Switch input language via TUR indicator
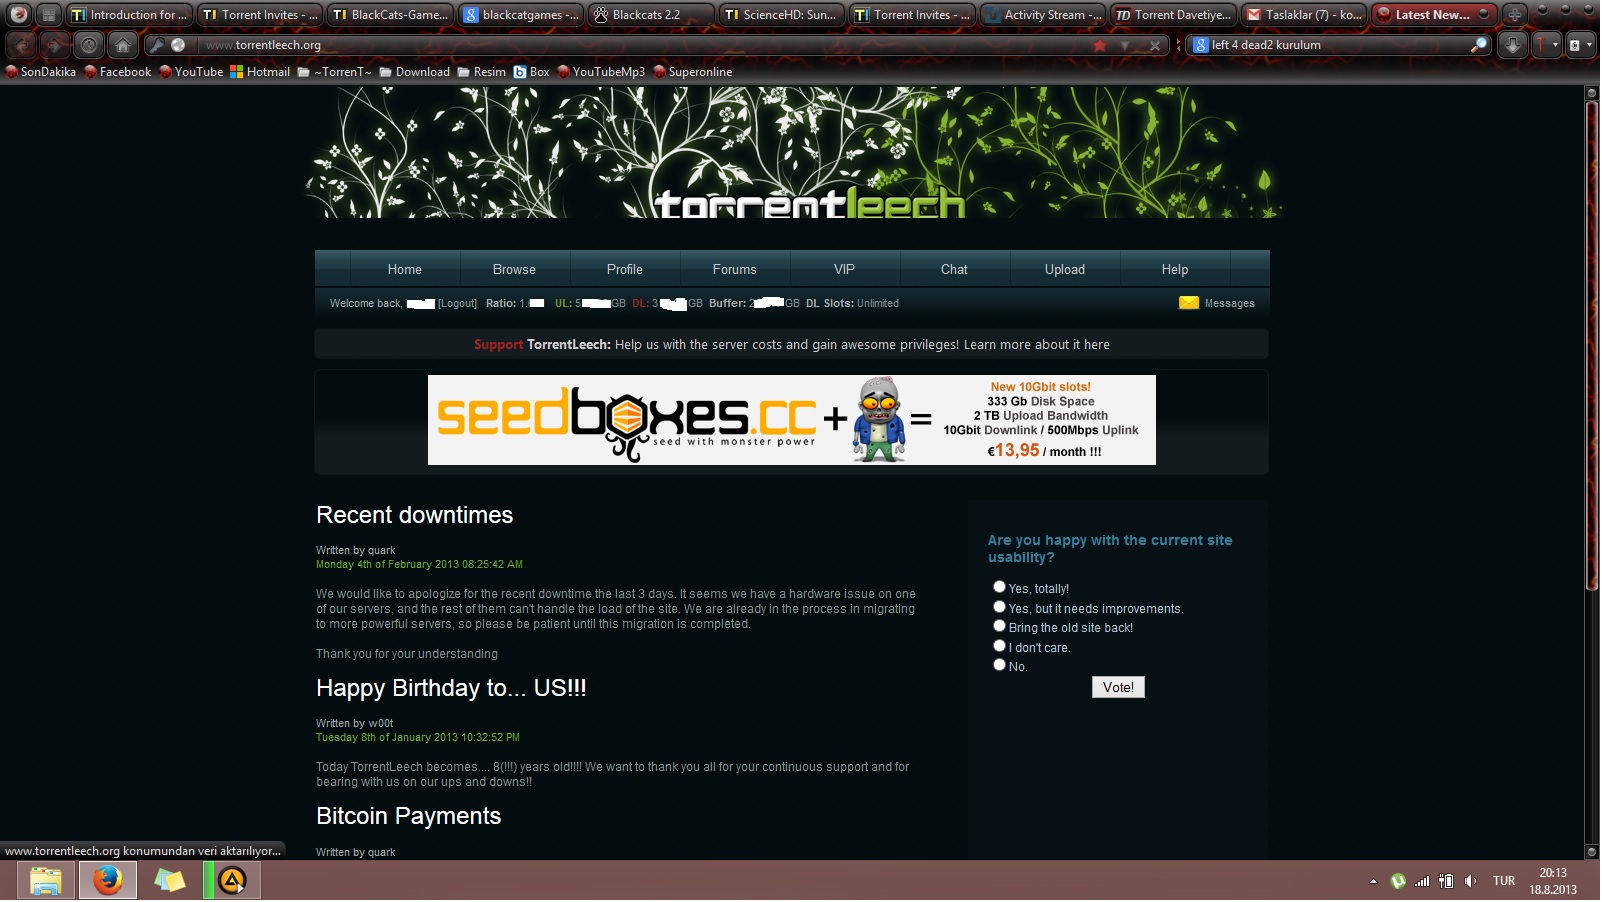Viewport: 1602px width, 902px height. (1504, 881)
